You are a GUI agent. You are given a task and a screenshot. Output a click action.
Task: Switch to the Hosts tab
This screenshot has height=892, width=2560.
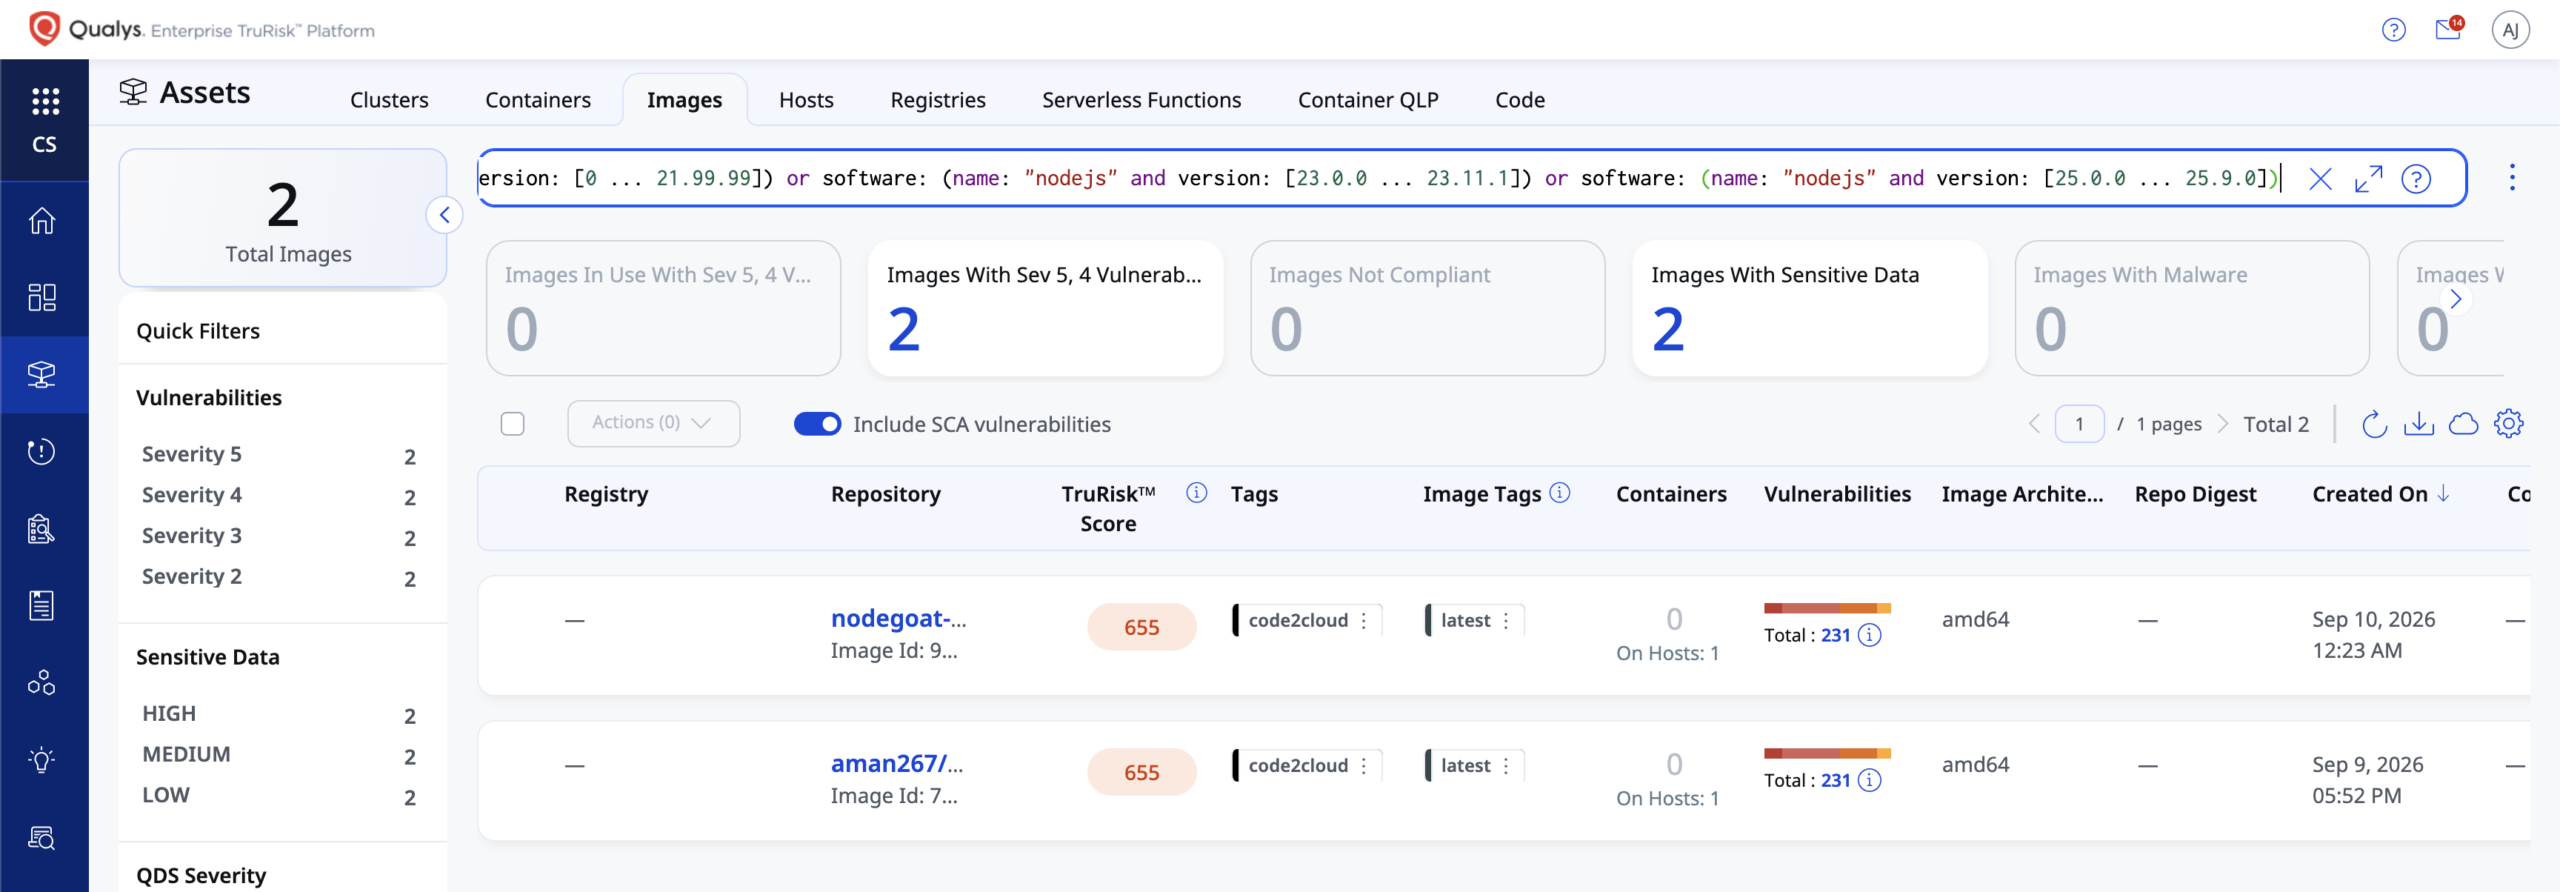(x=806, y=100)
